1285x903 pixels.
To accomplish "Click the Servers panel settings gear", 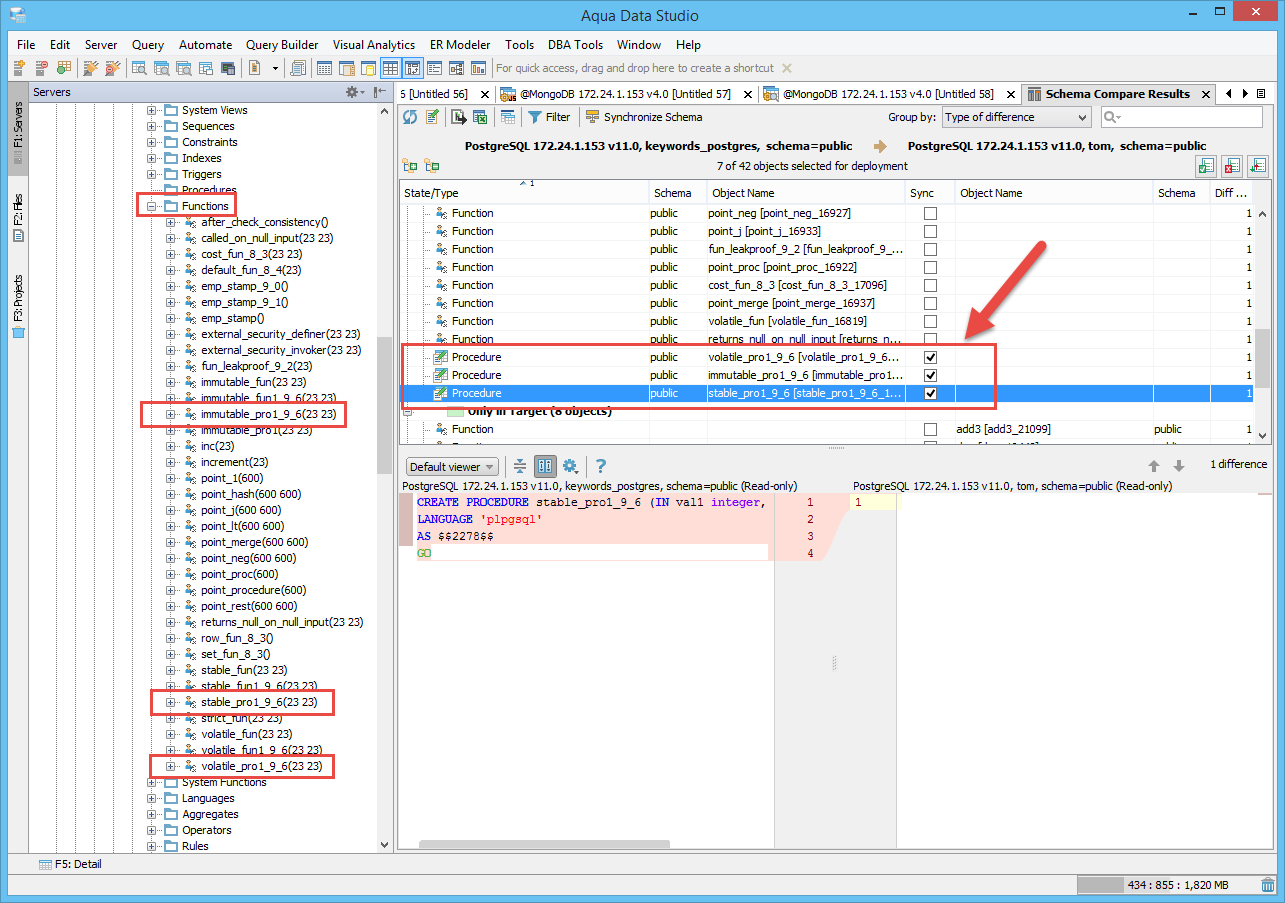I will pos(355,92).
